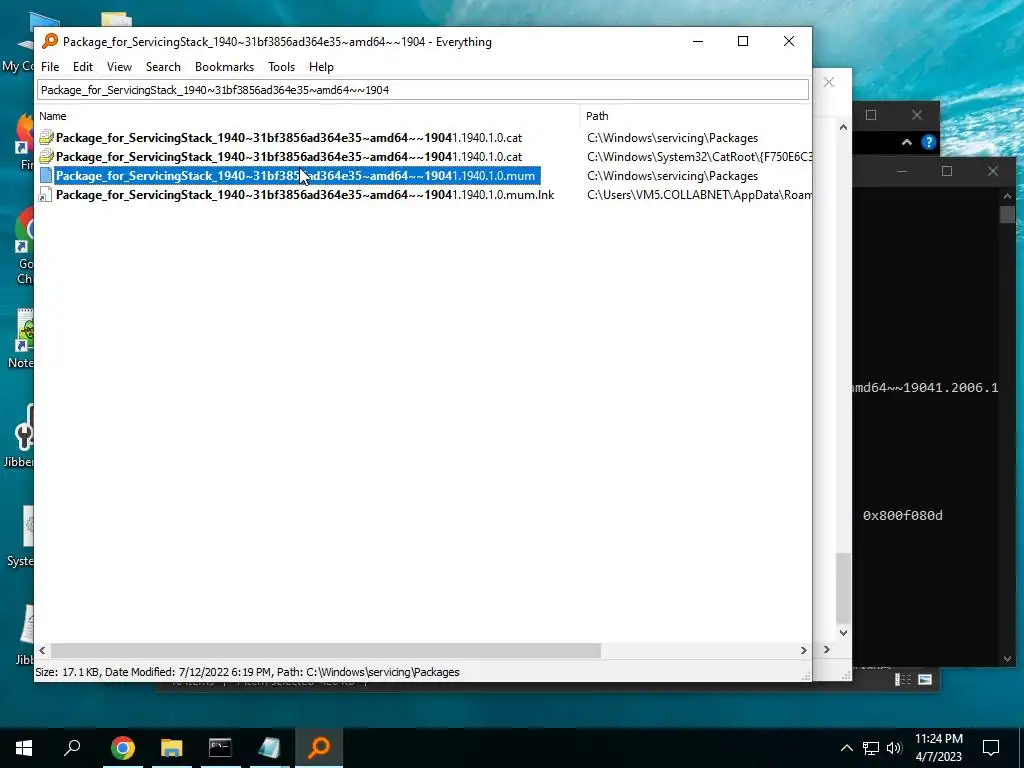Open the Bookmarks menu
The image size is (1024, 768).
pyautogui.click(x=224, y=67)
